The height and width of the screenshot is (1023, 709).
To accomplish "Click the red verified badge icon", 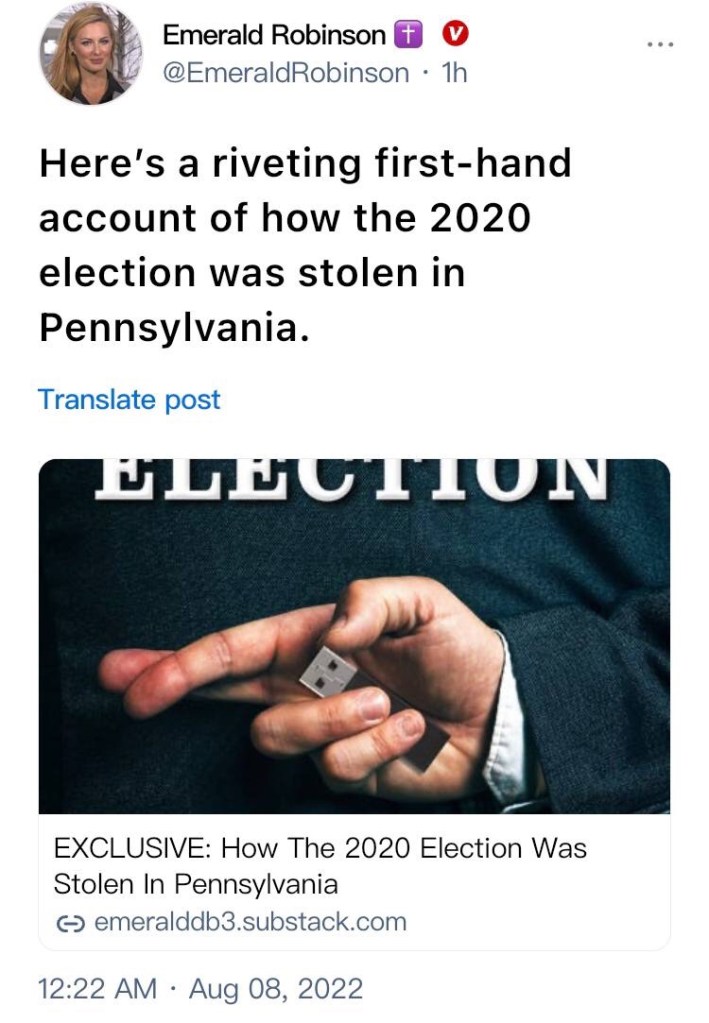I will (x=455, y=34).
